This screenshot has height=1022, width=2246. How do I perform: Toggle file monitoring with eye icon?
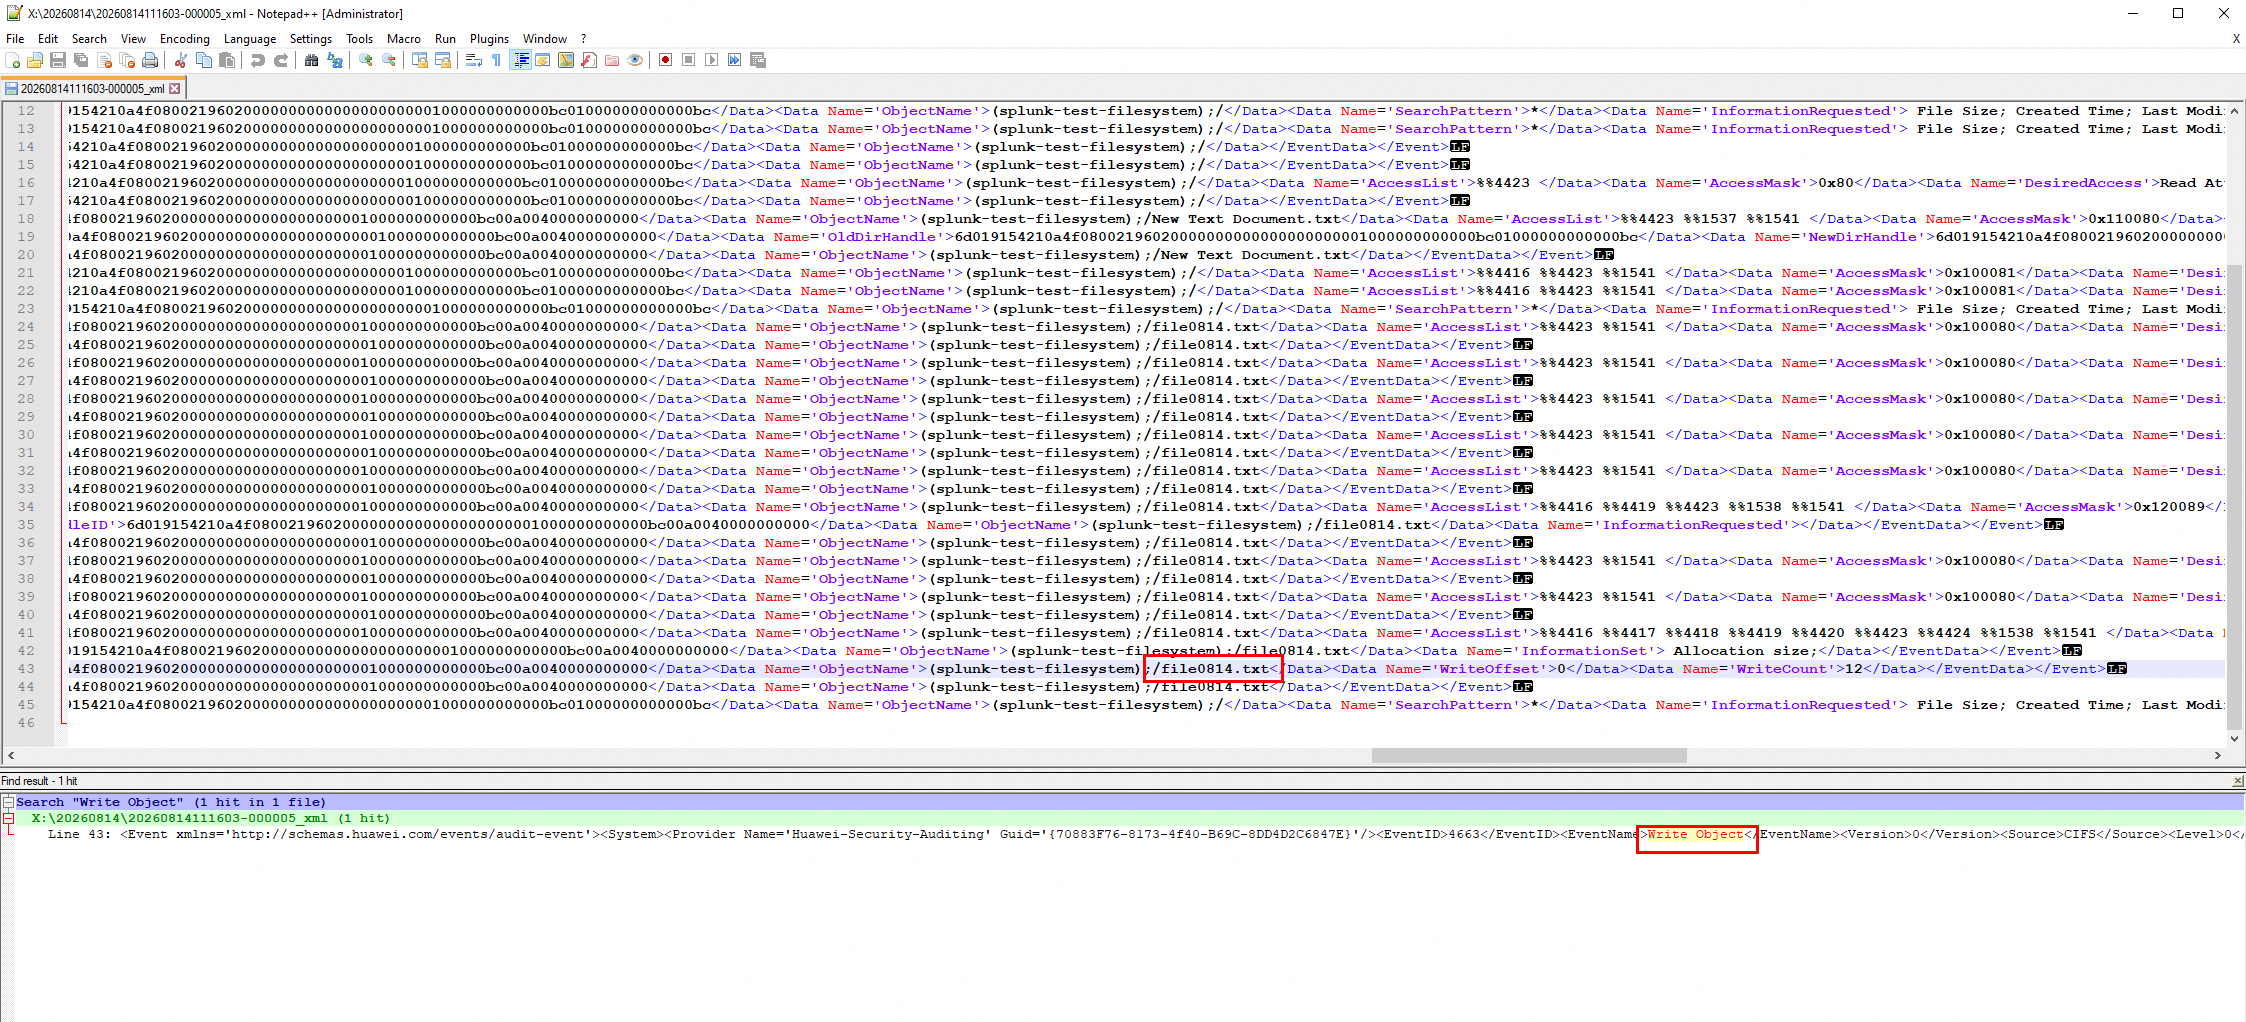[x=635, y=60]
